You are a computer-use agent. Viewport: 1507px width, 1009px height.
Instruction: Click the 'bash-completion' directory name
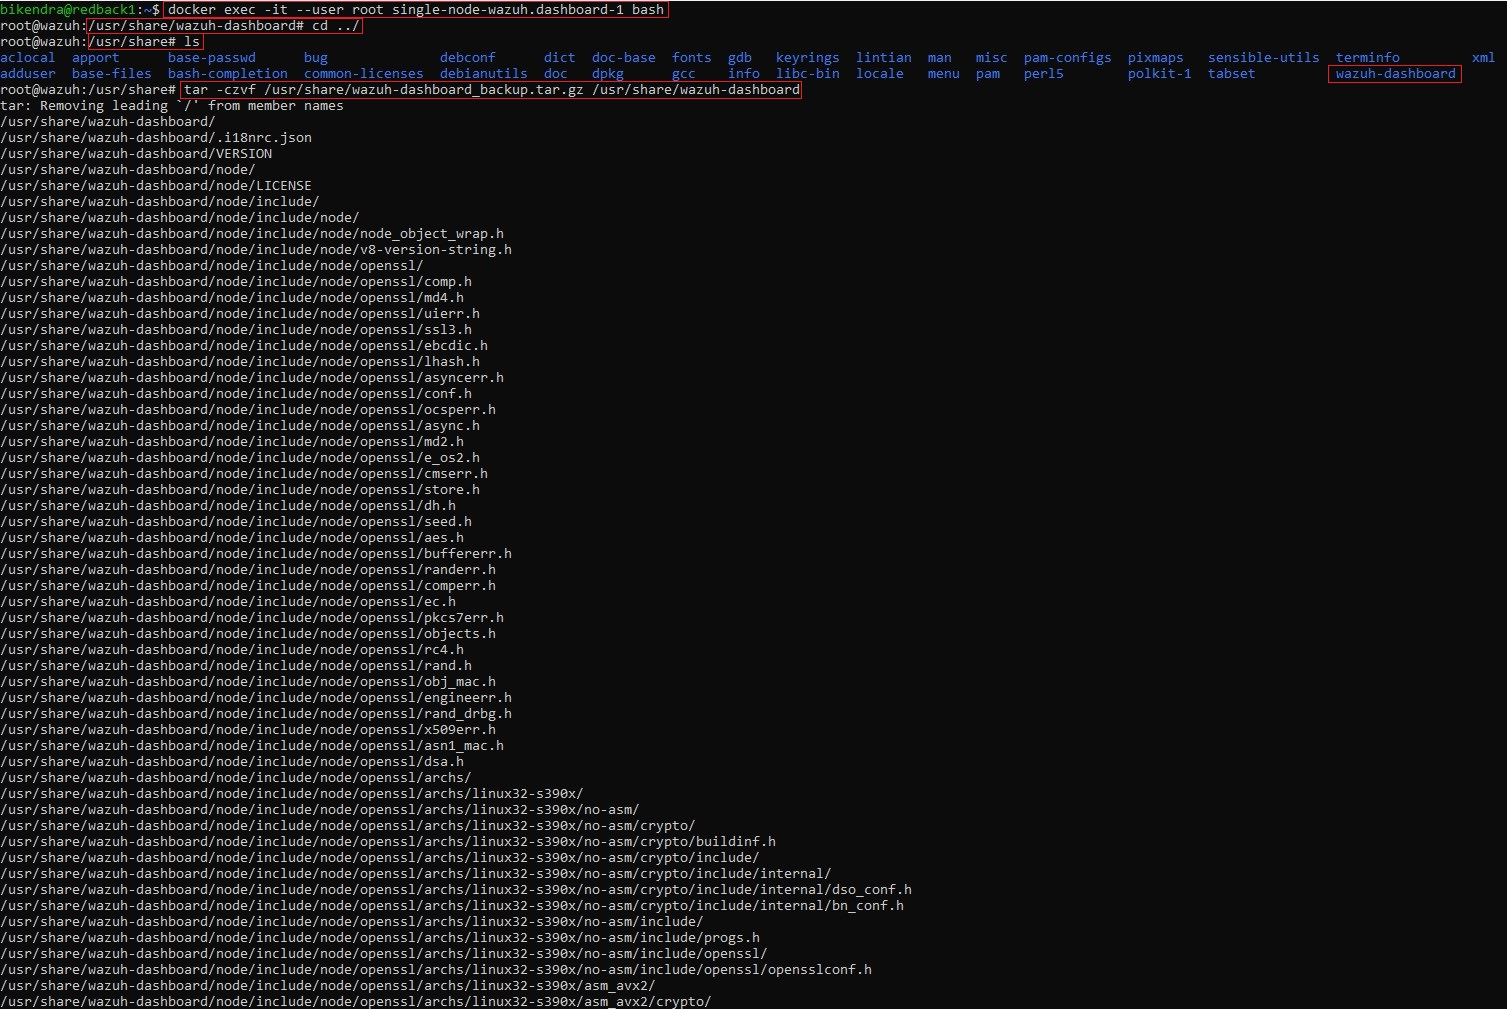pos(228,73)
